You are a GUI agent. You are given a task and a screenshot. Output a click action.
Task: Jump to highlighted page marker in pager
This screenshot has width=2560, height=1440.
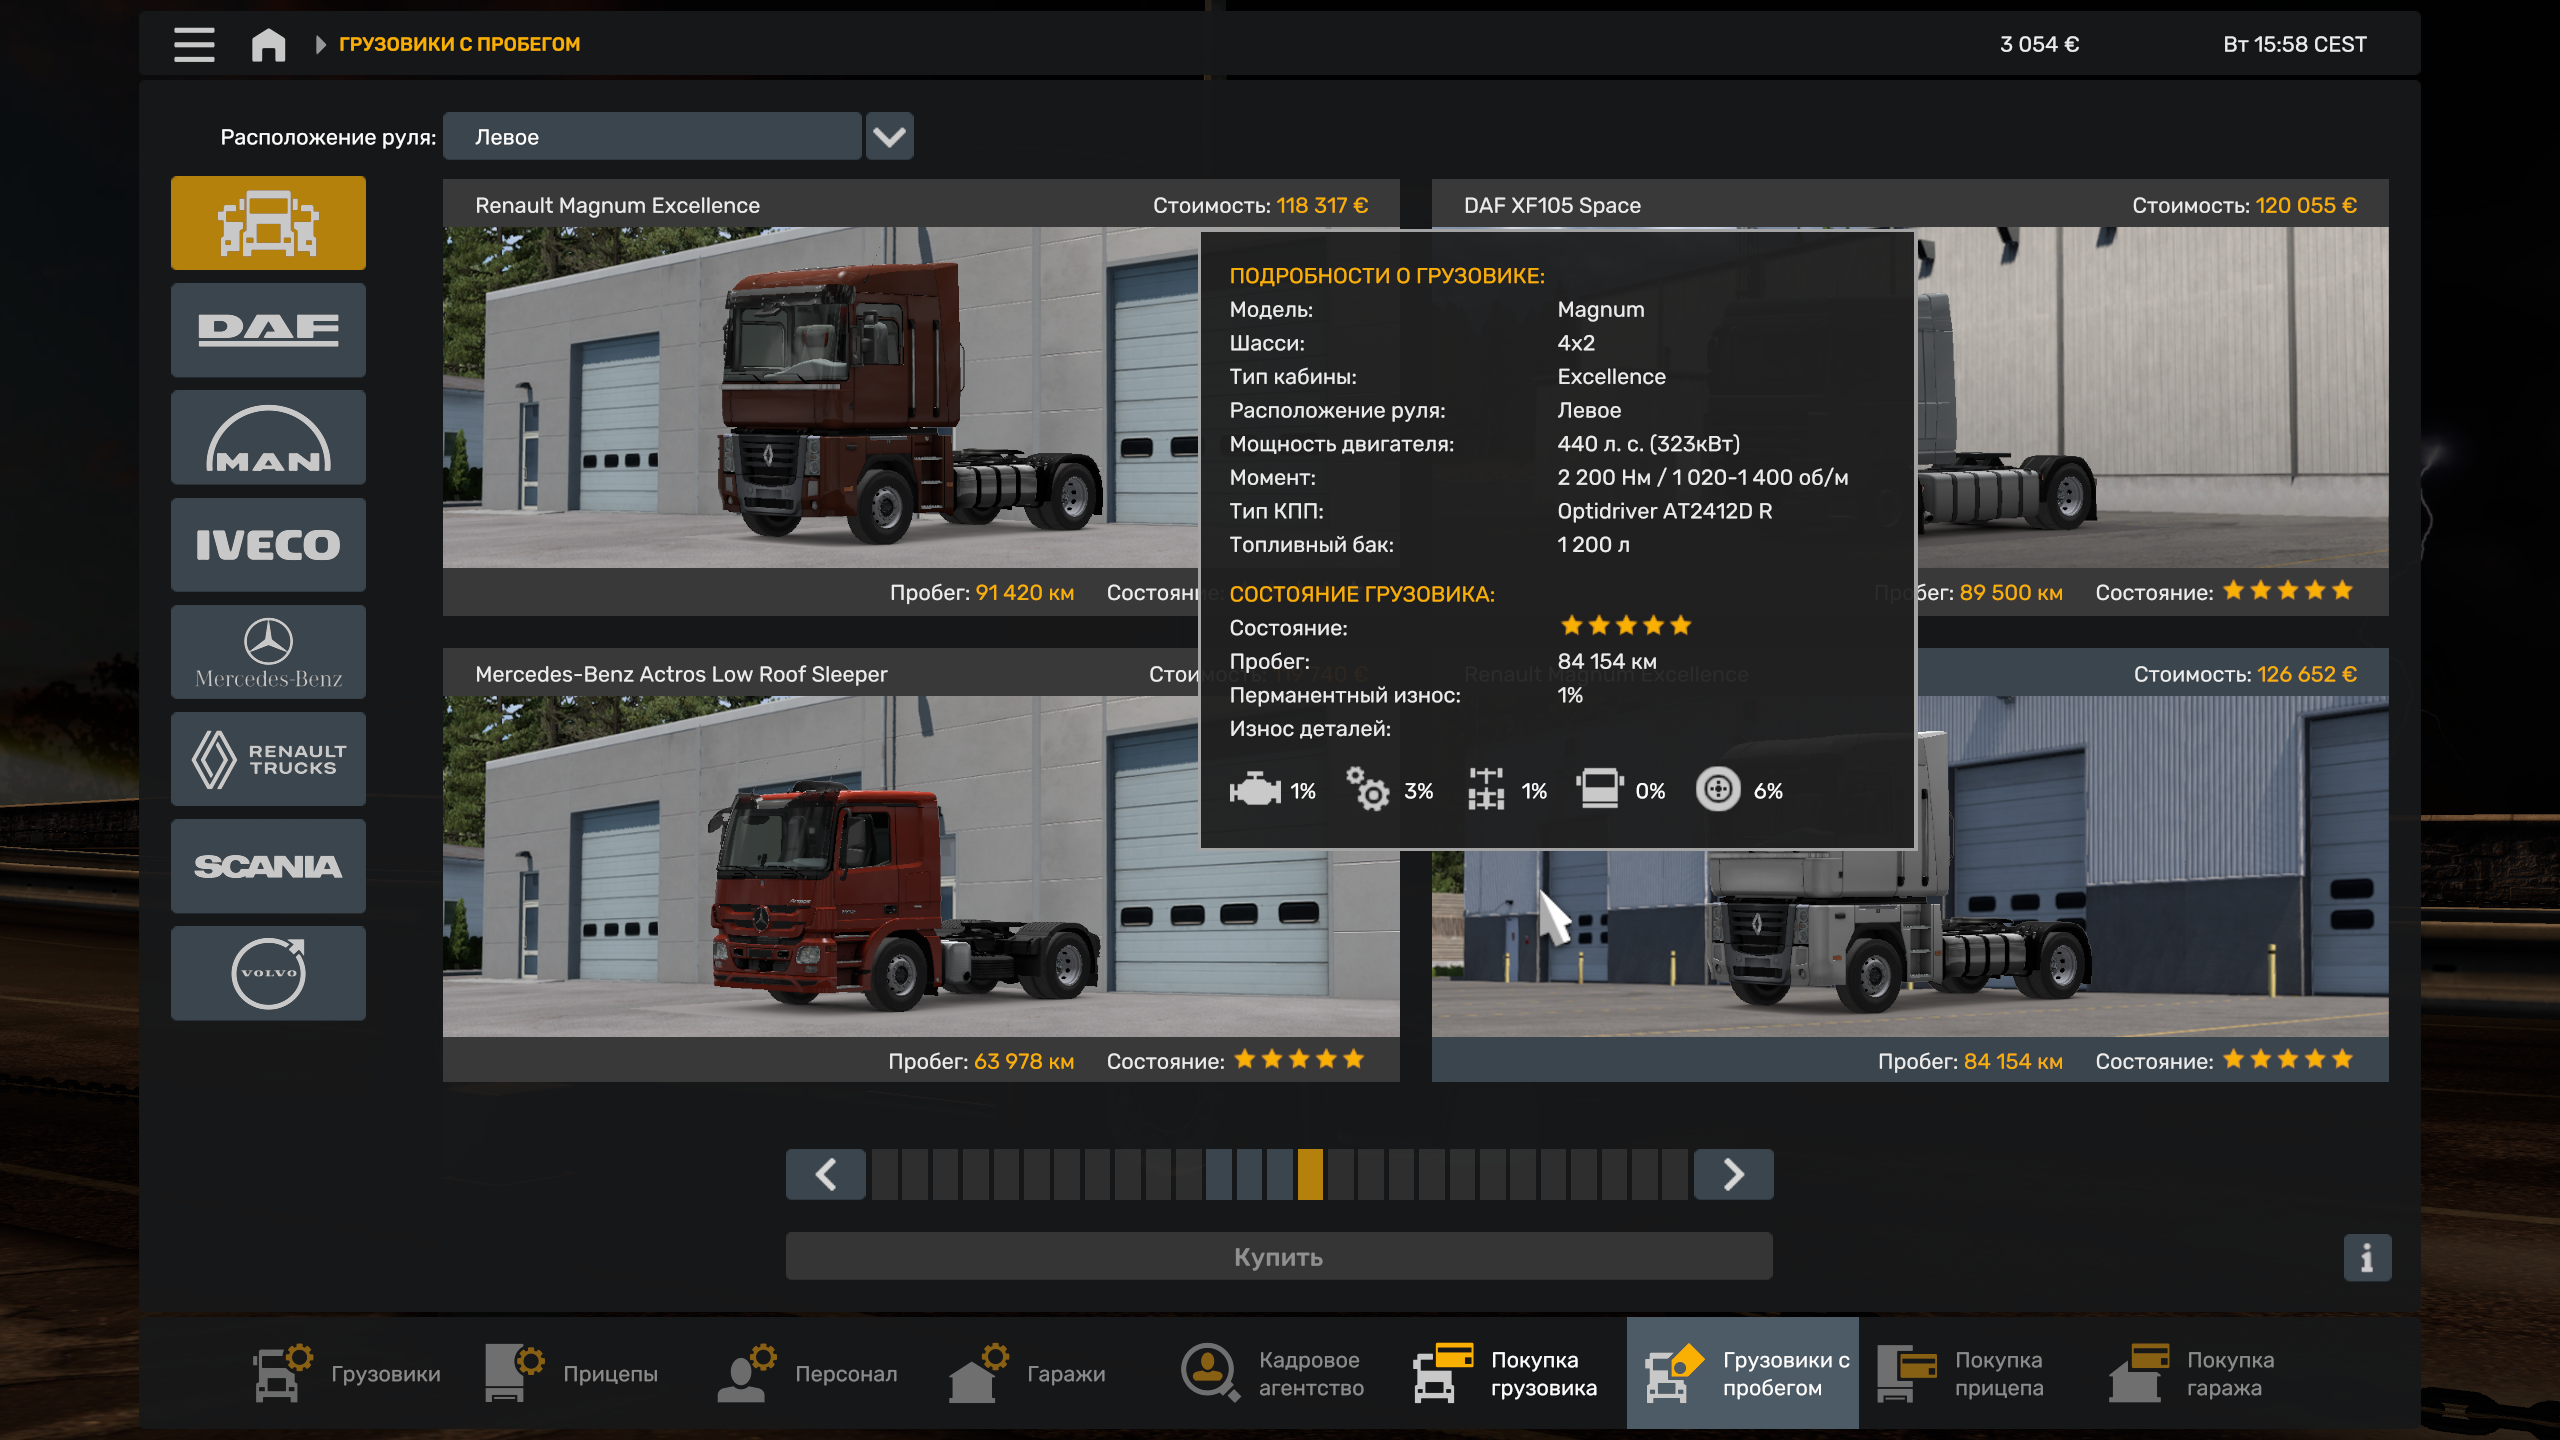[x=1310, y=1174]
